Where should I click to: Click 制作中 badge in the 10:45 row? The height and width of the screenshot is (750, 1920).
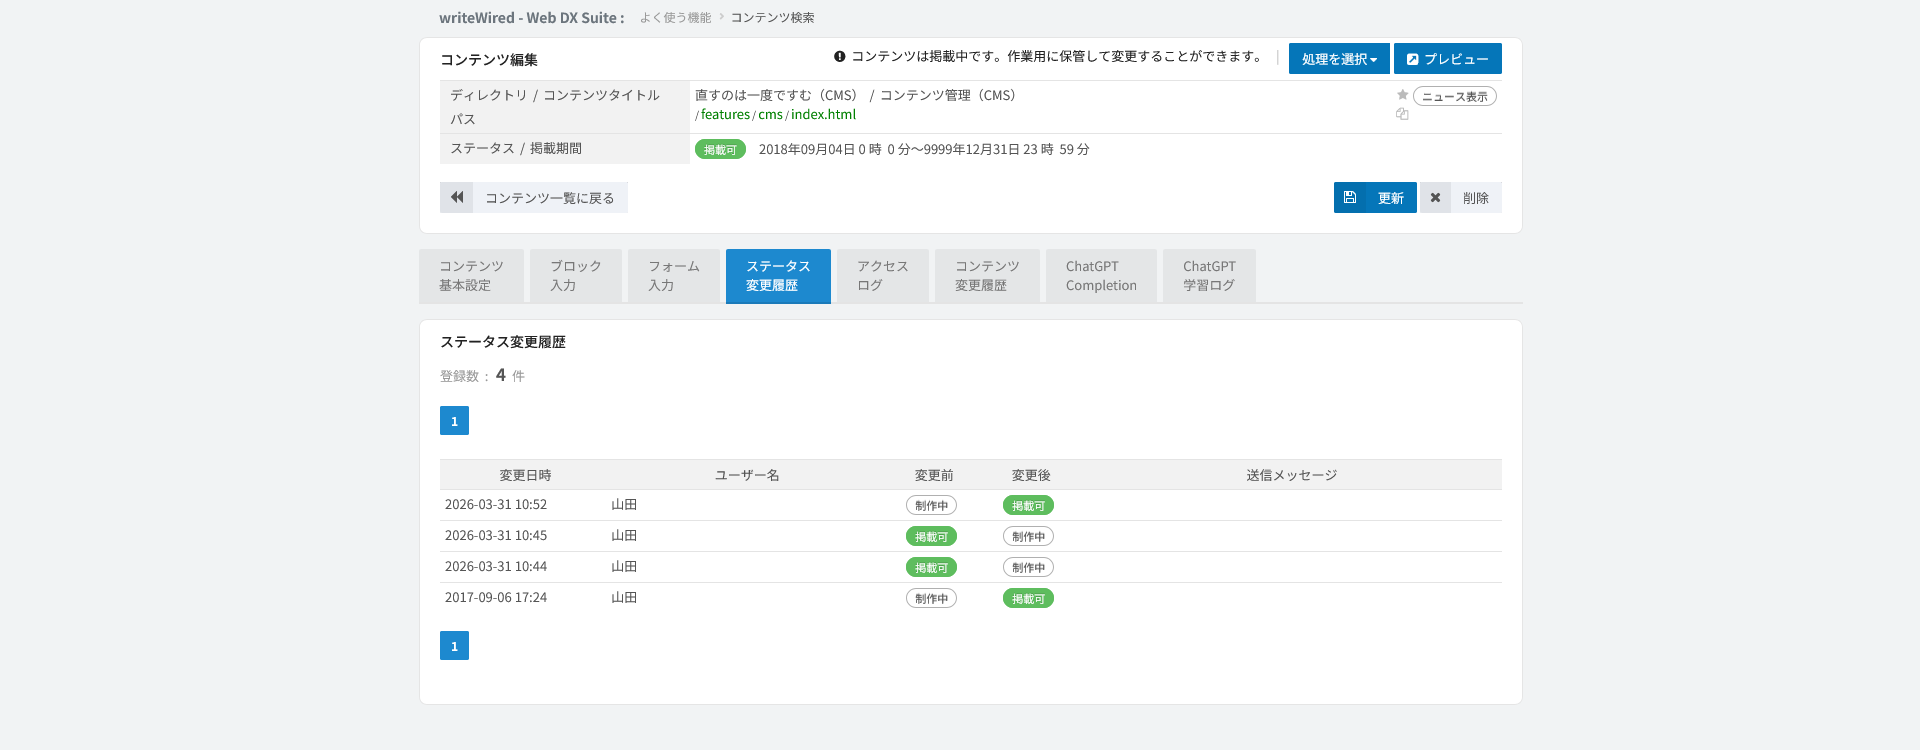pyautogui.click(x=1028, y=537)
